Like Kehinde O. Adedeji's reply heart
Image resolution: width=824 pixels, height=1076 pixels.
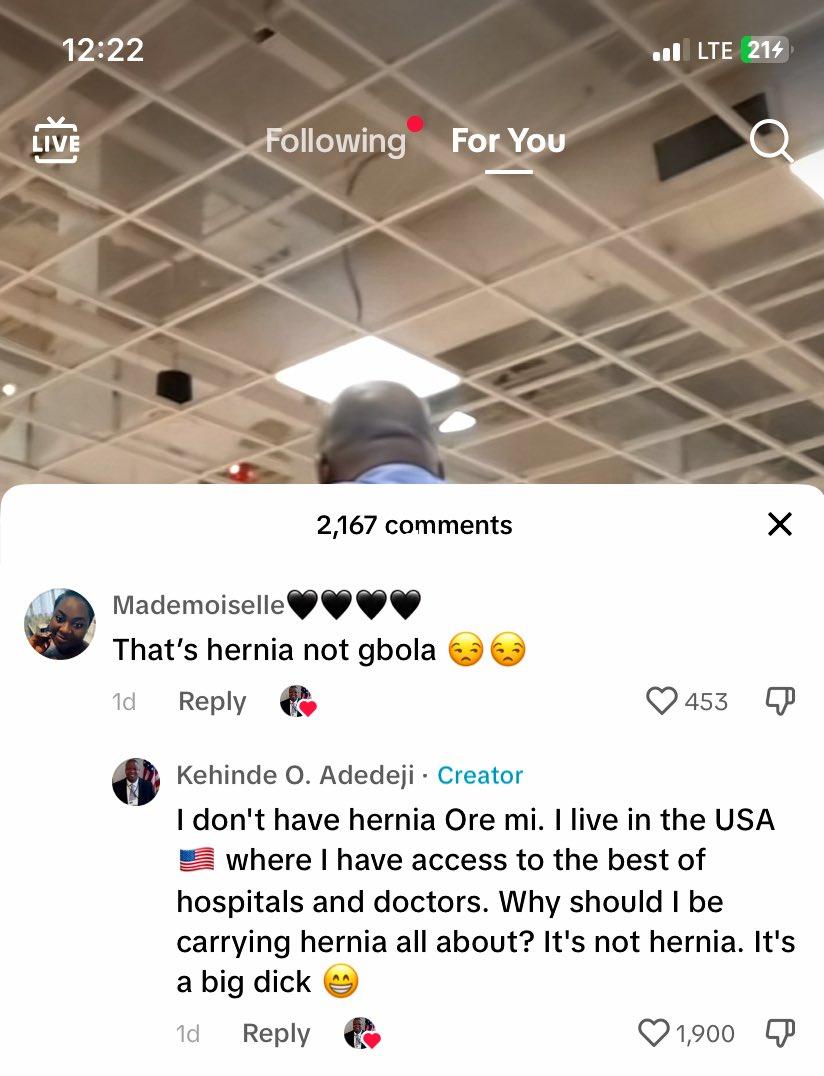pyautogui.click(x=653, y=1033)
